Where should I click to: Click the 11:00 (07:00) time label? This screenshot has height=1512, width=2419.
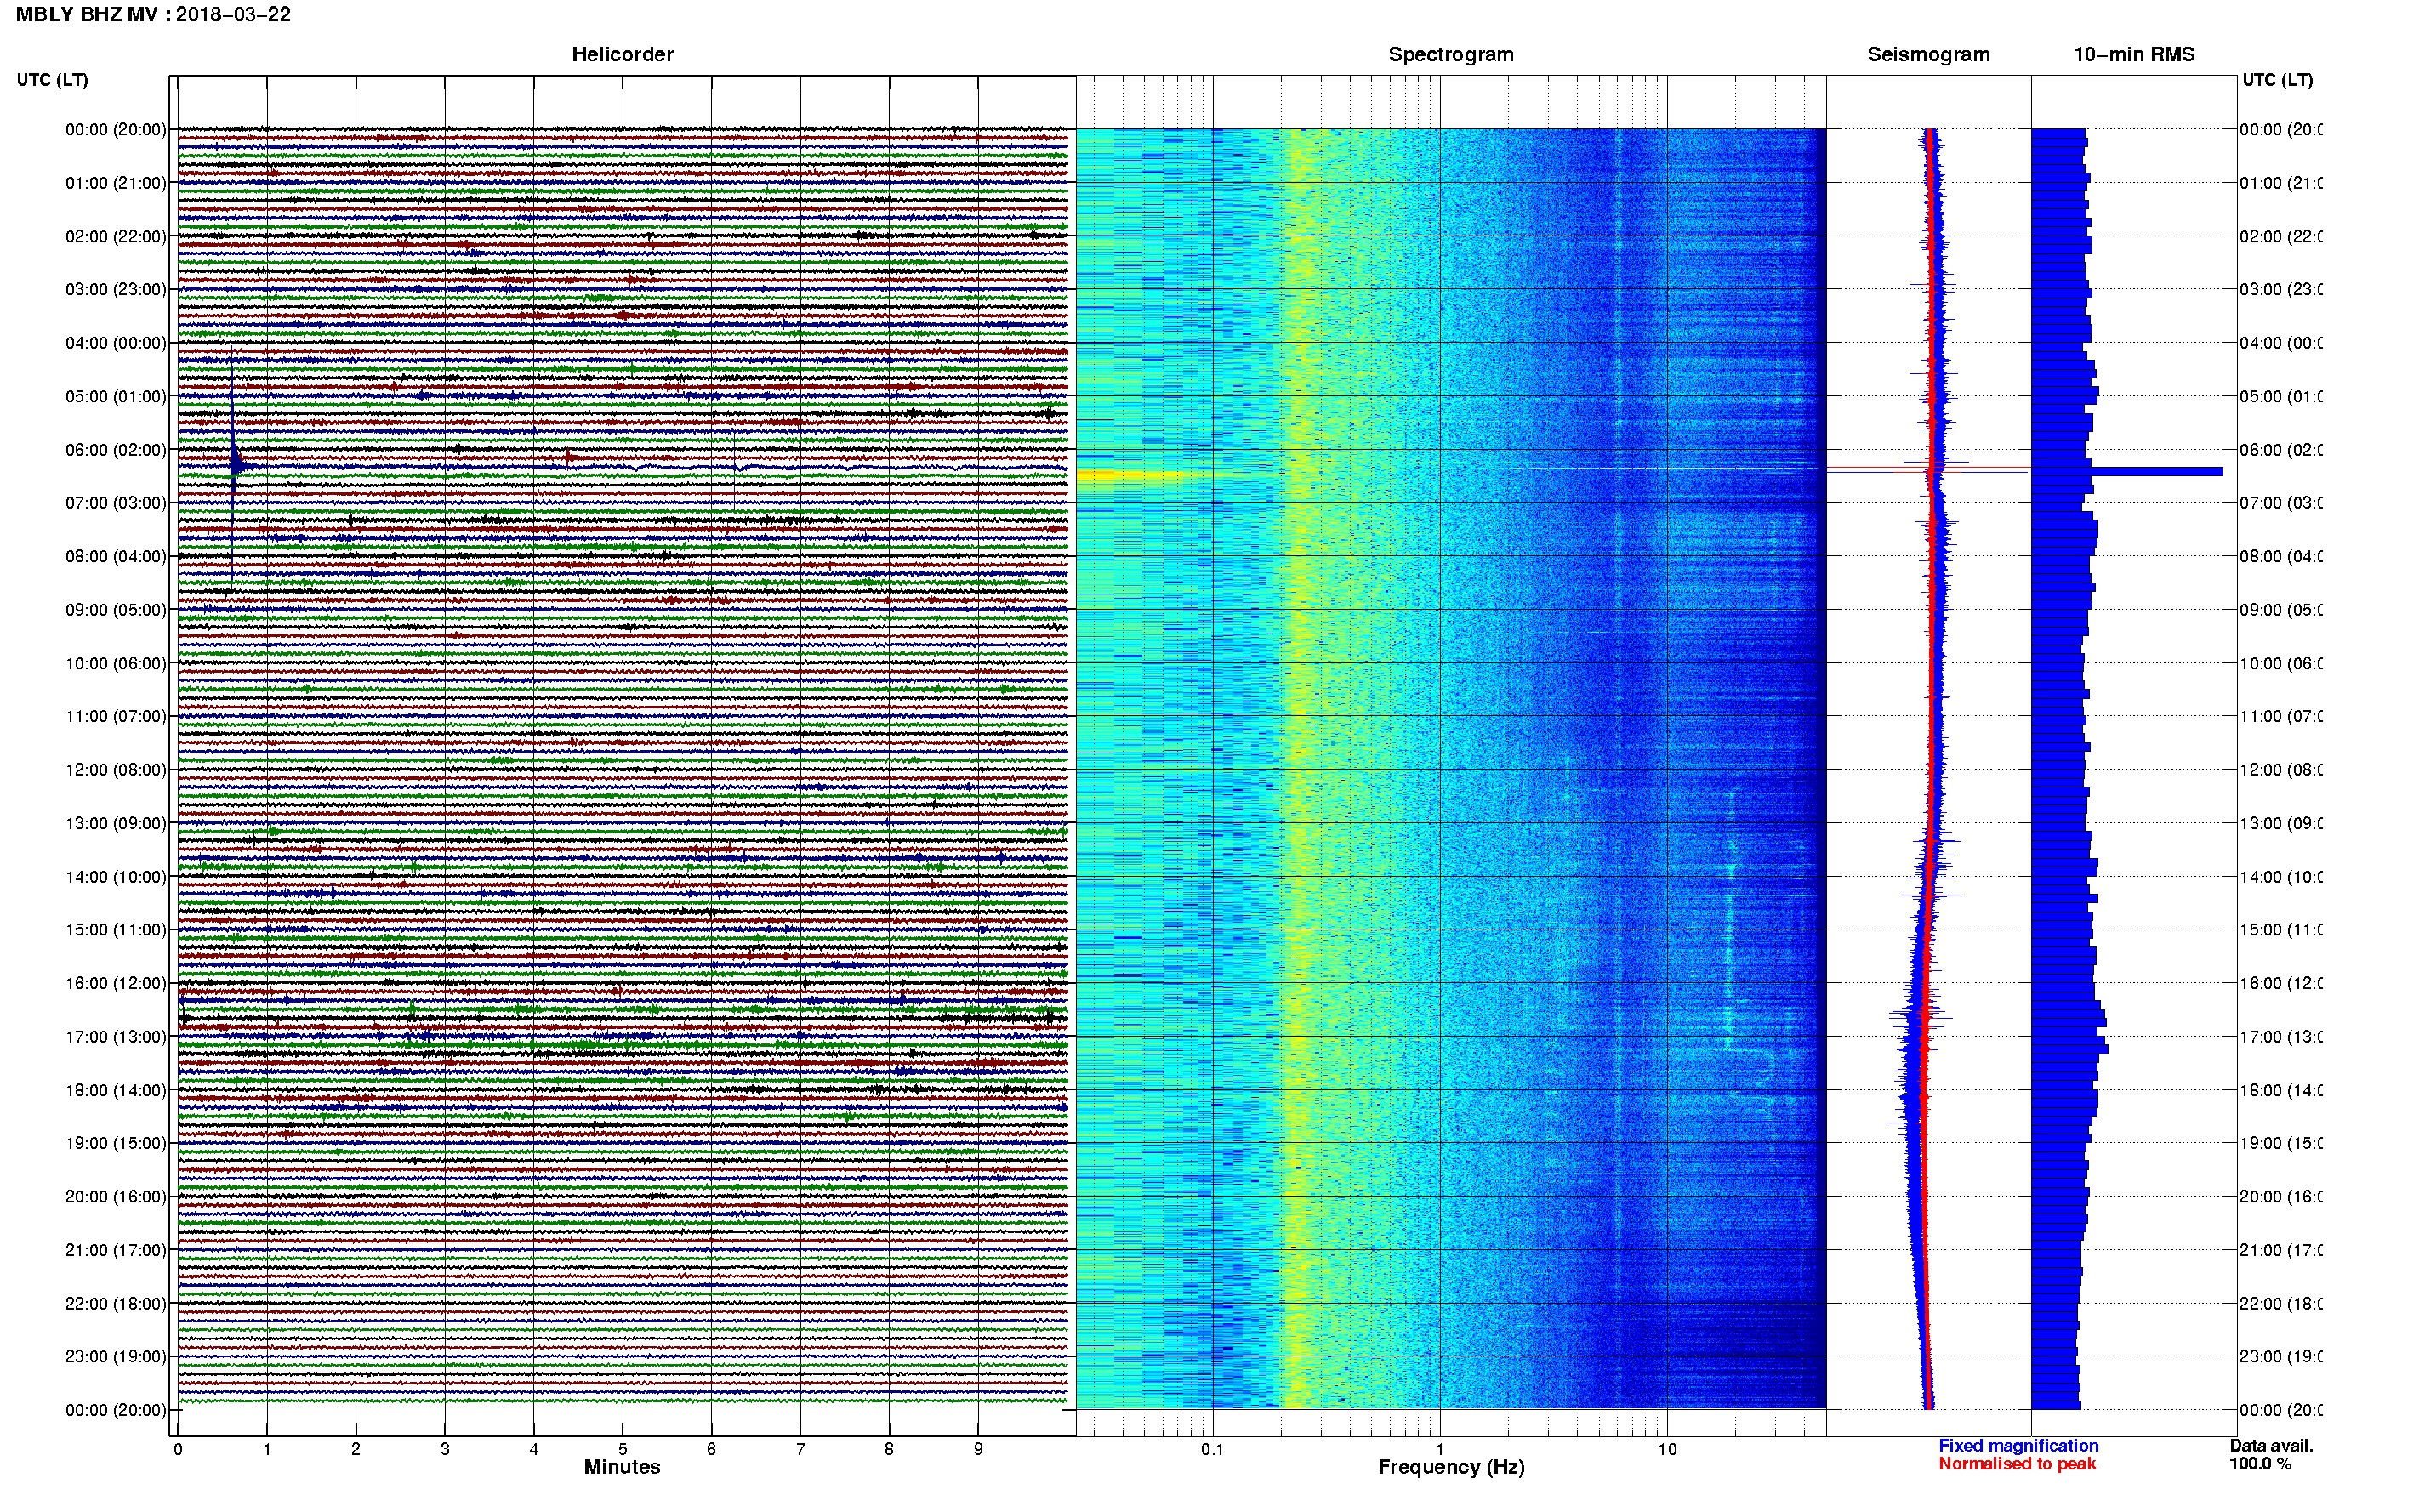coord(116,717)
